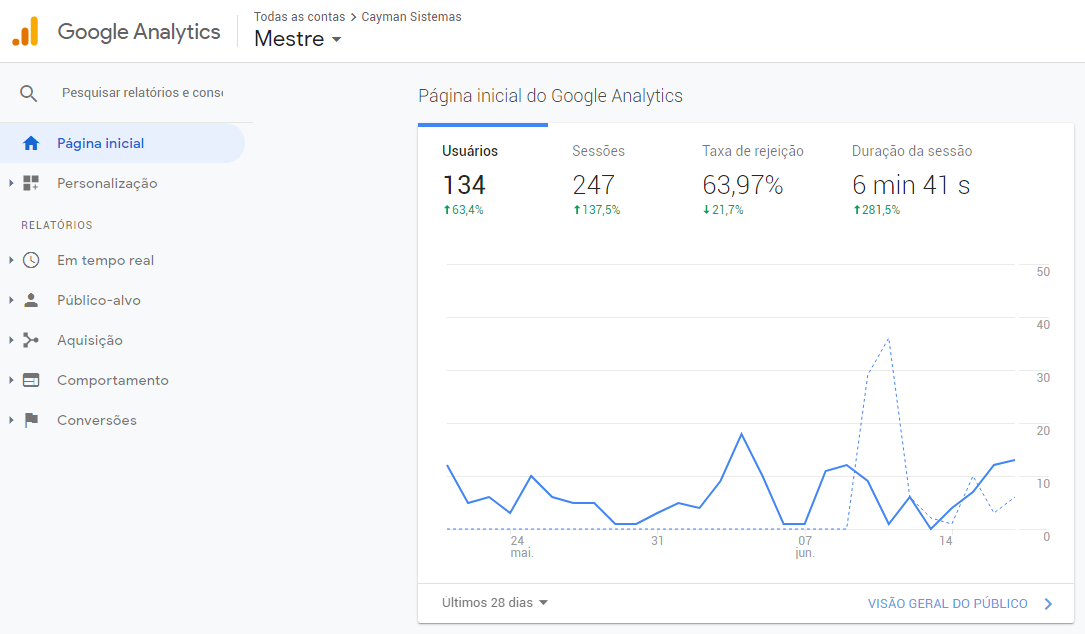The image size is (1085, 634).
Task: Click the 63,4% users change indicator
Action: pos(464,210)
